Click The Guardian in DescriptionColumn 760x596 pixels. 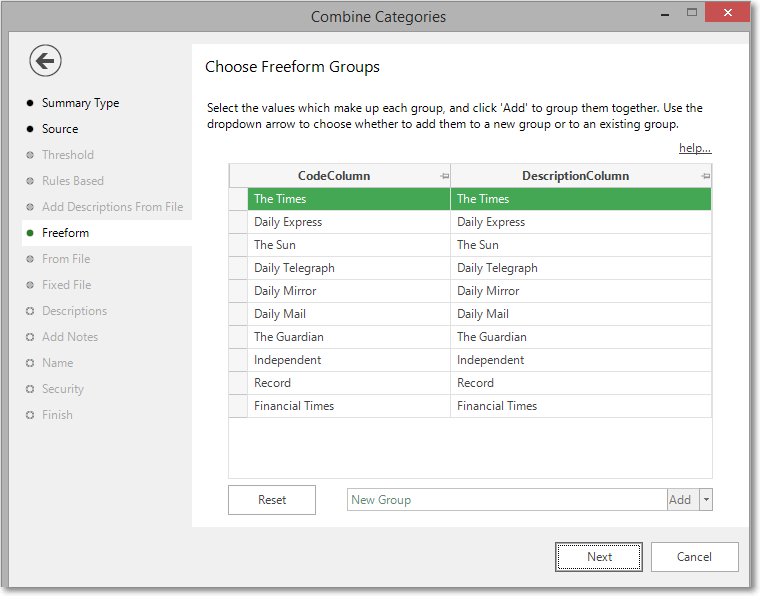(581, 337)
